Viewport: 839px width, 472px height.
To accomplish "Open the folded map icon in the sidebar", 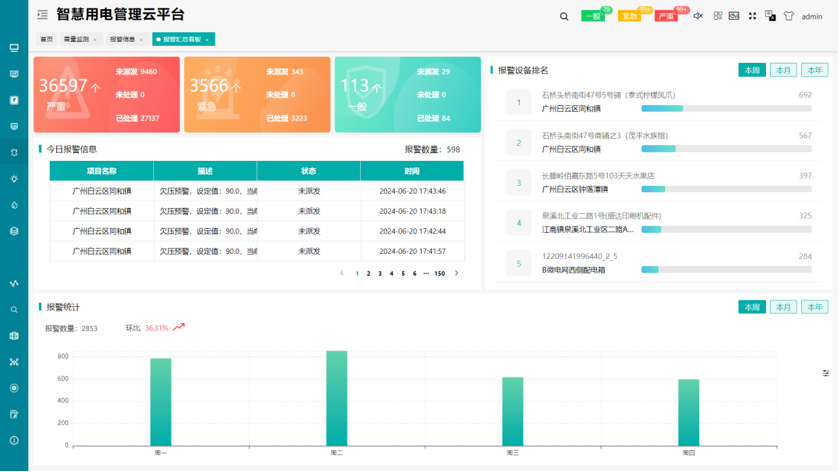I will pos(14,336).
